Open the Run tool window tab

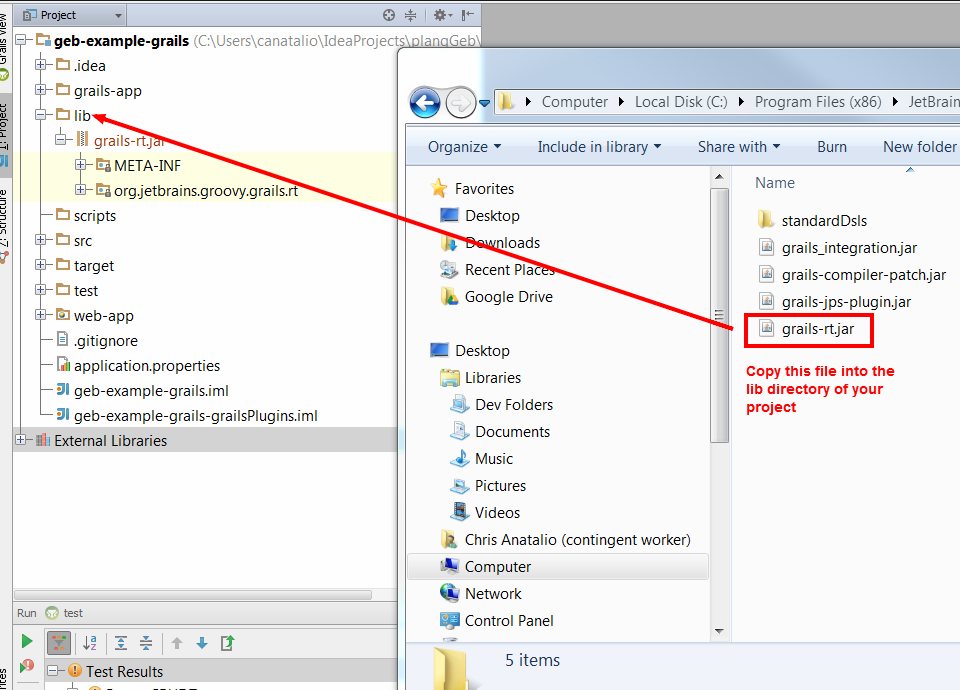coord(26,613)
